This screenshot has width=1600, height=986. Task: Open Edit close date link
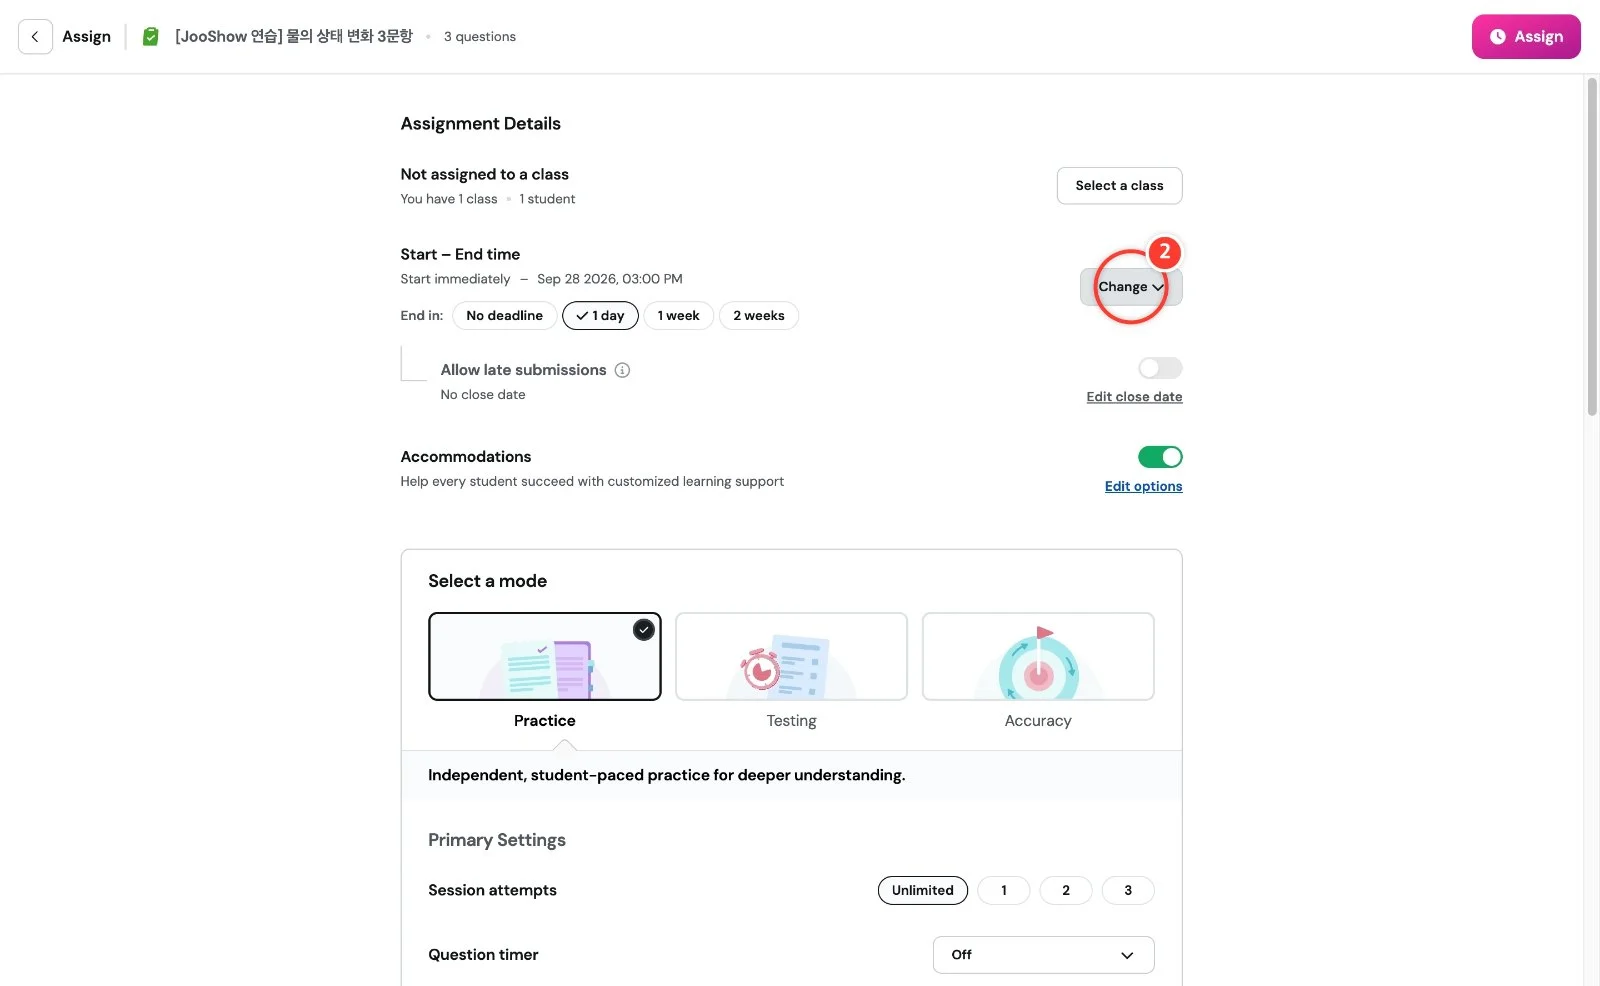(1134, 397)
